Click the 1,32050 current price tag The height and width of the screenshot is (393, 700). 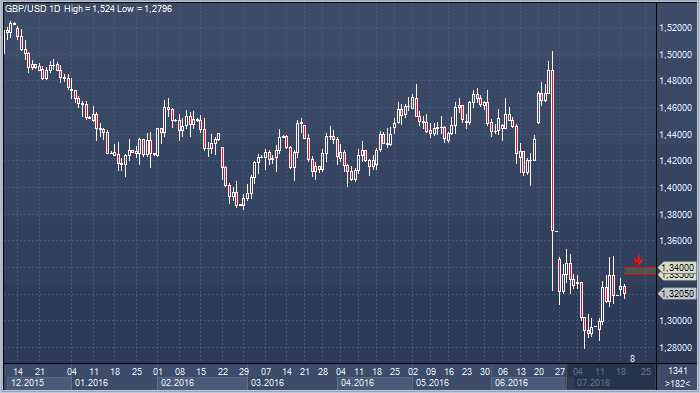point(677,293)
